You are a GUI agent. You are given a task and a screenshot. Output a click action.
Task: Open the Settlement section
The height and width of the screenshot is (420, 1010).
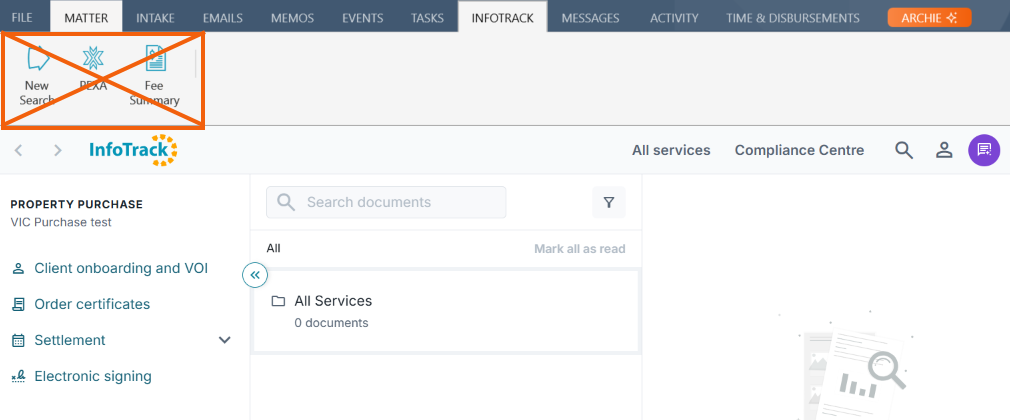click(70, 340)
